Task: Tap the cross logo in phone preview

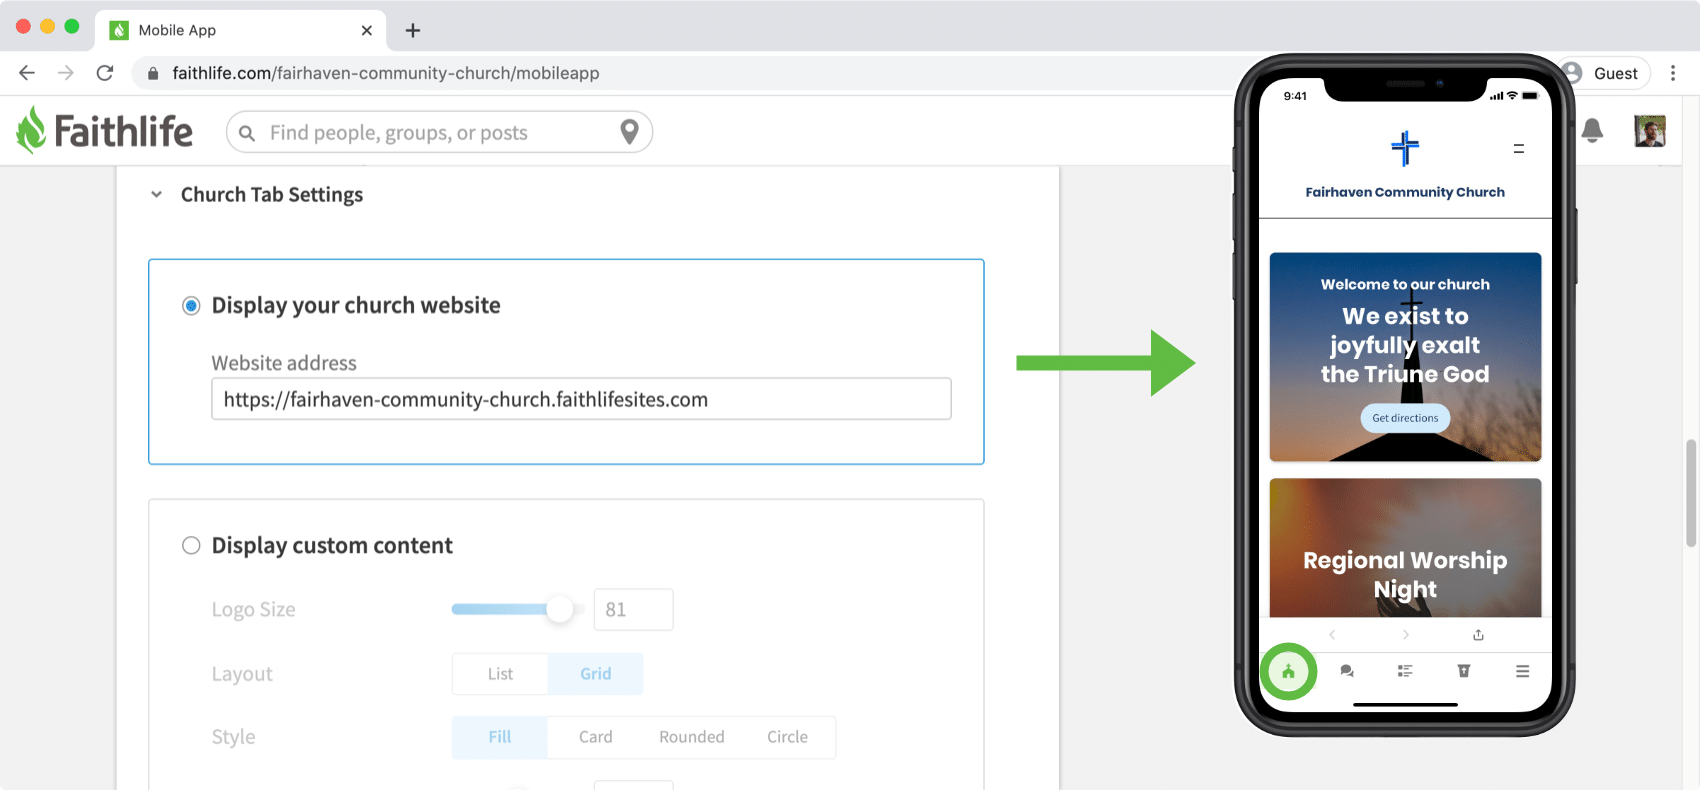Action: click(x=1405, y=149)
